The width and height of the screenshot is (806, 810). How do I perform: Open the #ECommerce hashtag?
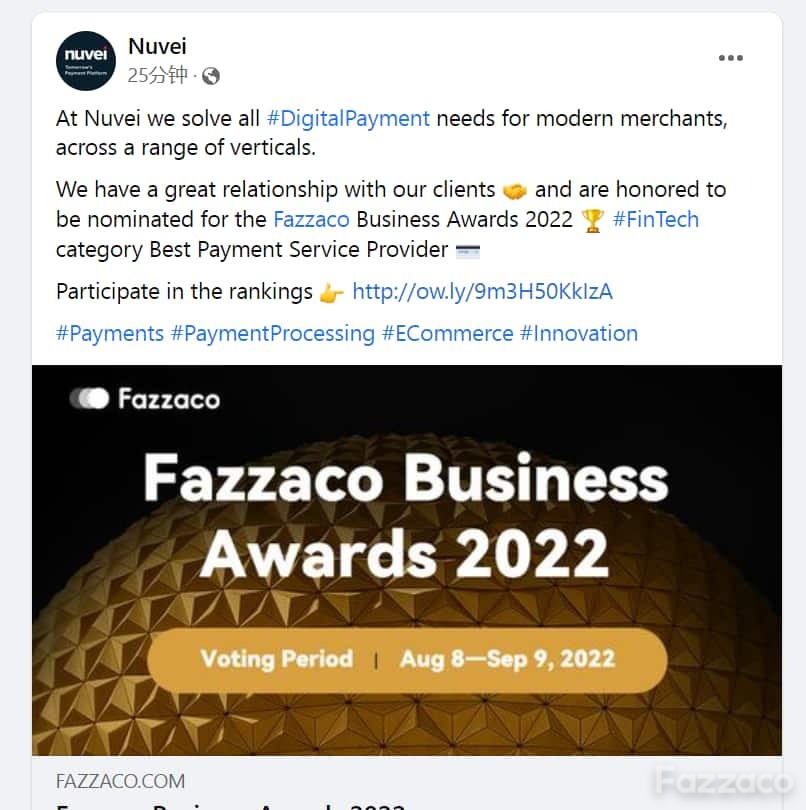pos(447,334)
